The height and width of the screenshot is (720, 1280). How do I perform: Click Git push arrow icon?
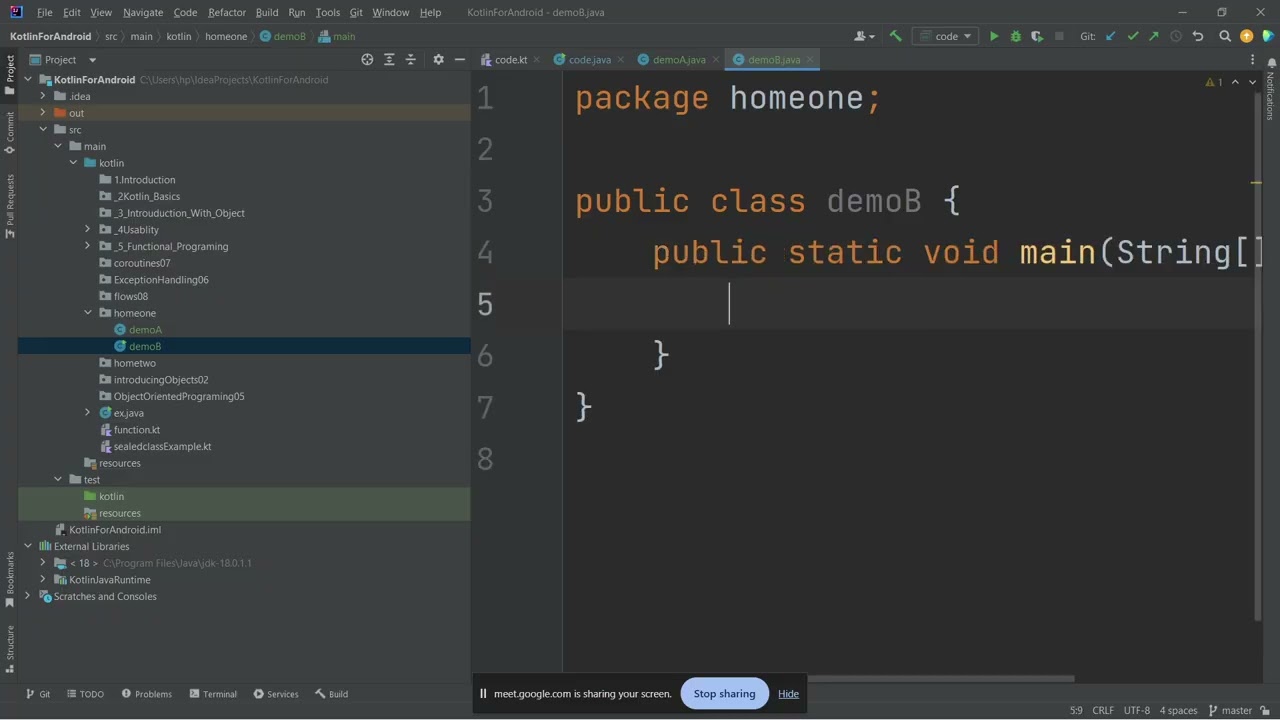point(1154,36)
